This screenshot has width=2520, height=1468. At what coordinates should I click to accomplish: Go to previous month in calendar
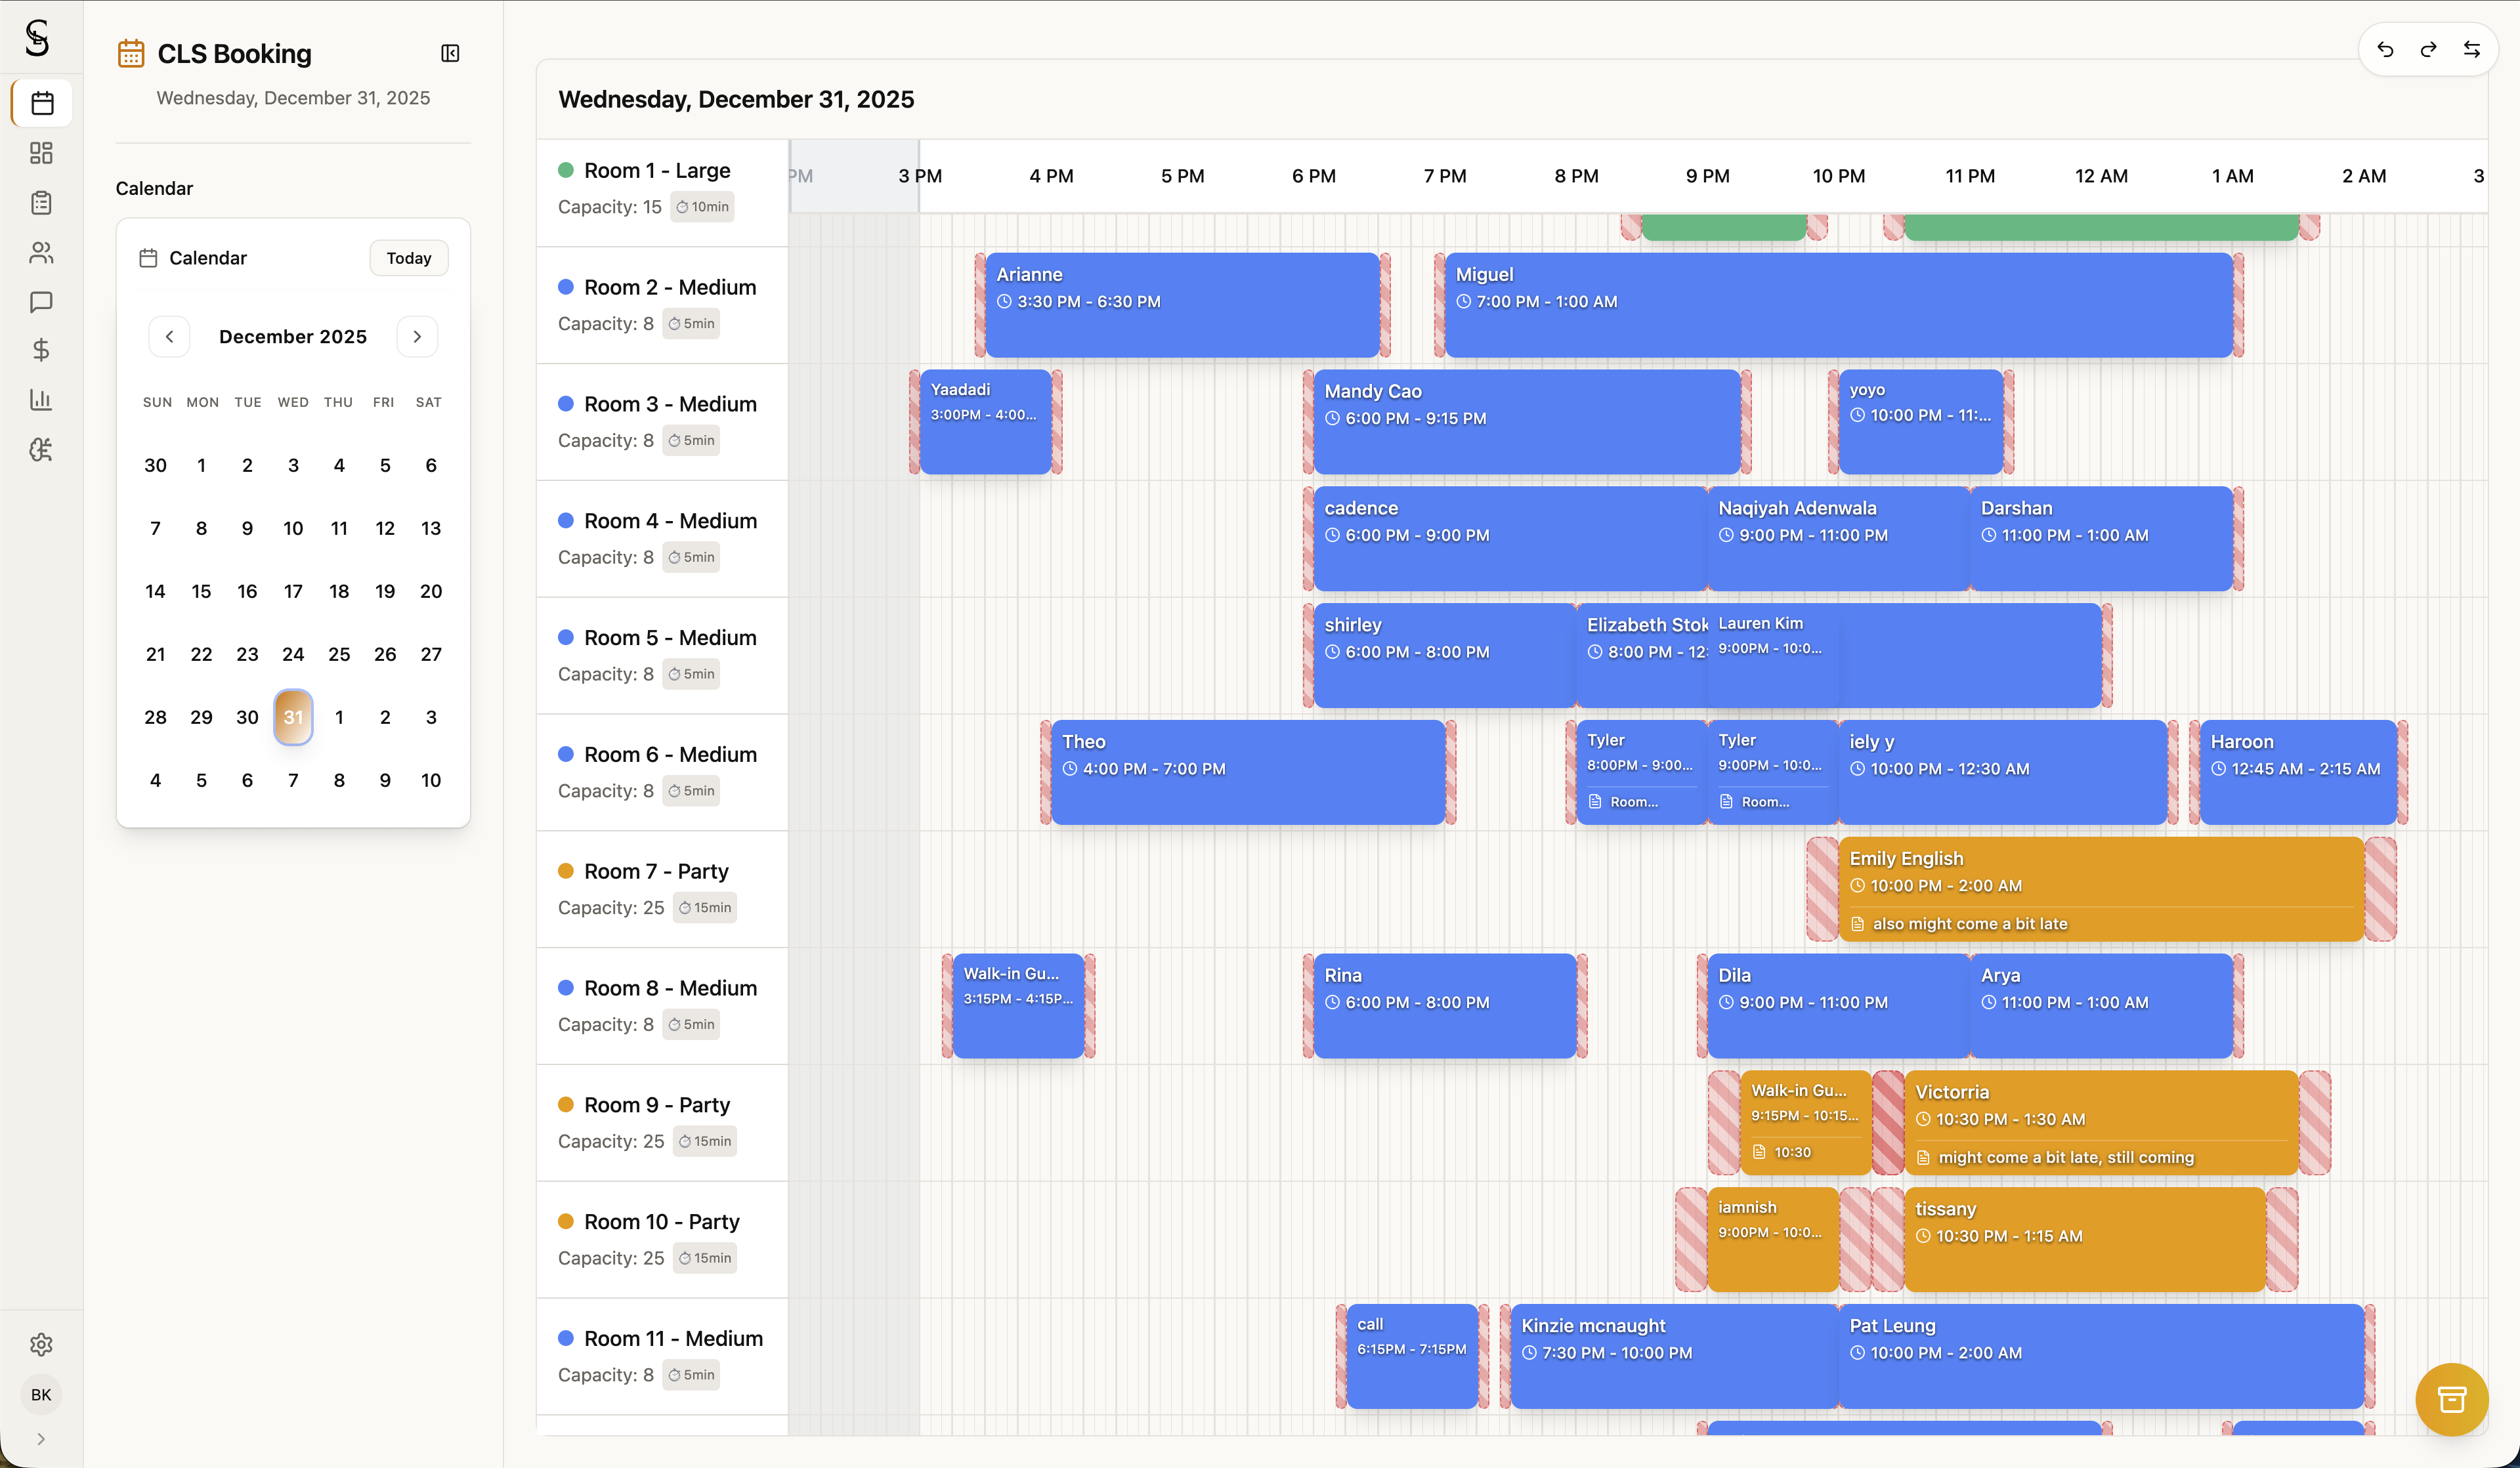(x=169, y=337)
